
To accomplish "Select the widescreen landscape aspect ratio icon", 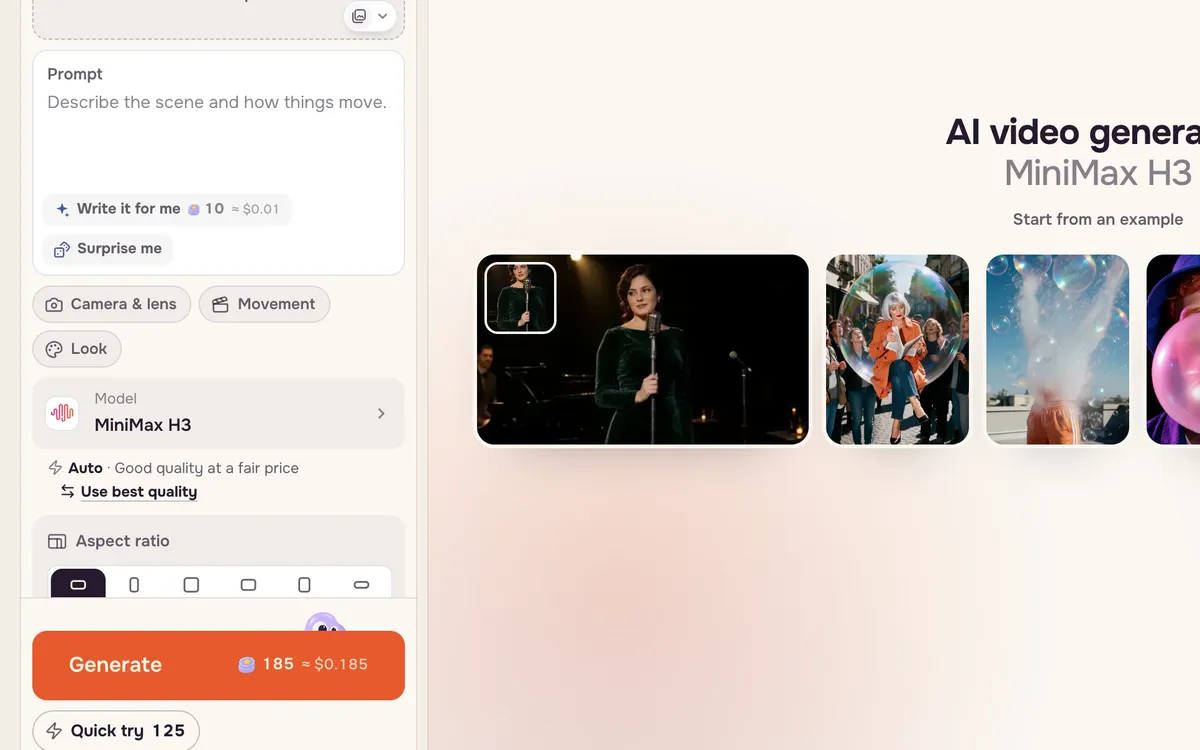I will click(x=78, y=584).
